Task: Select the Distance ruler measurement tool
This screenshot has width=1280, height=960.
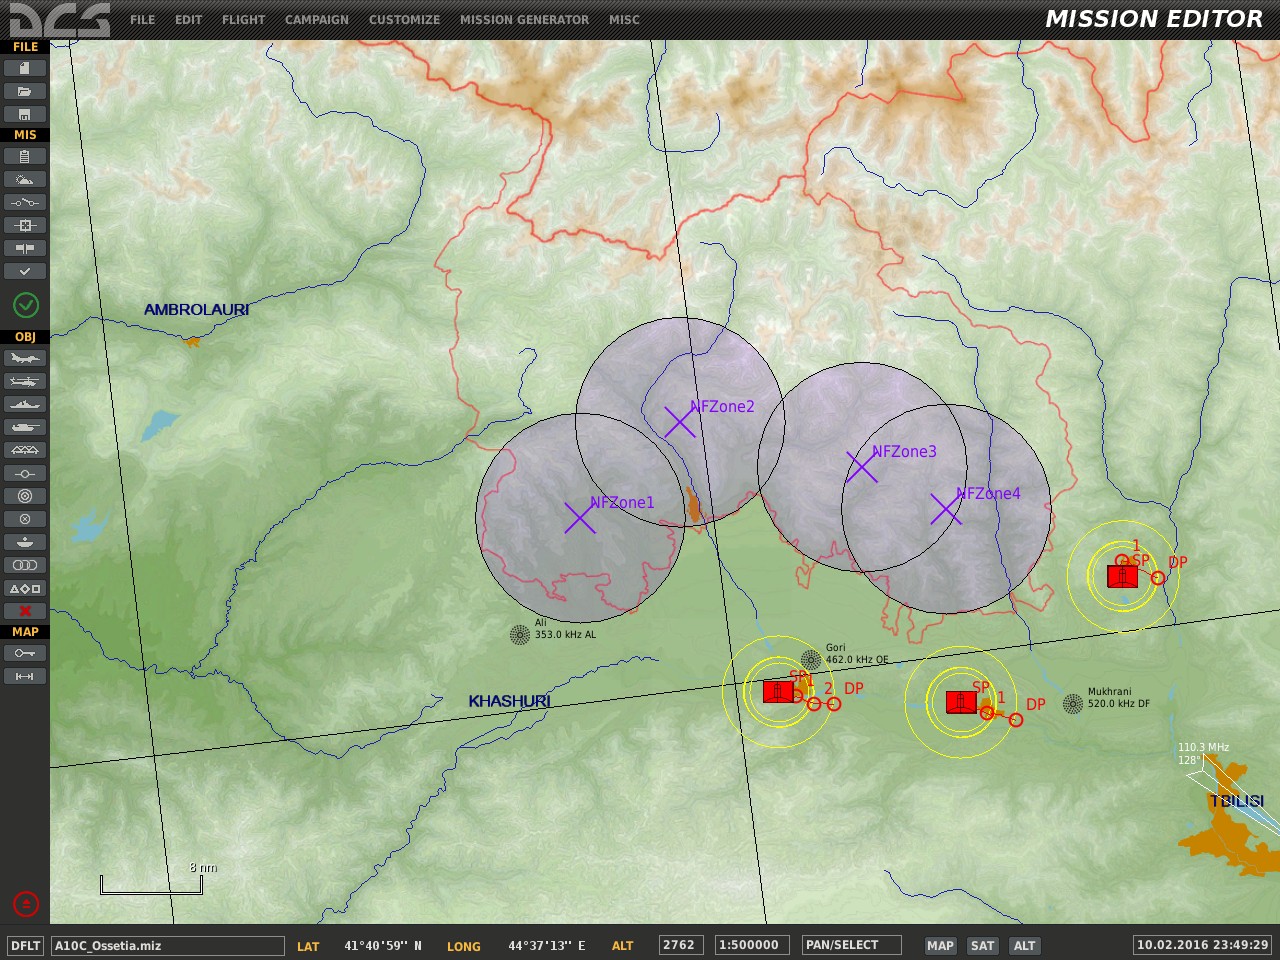Action: tap(25, 676)
